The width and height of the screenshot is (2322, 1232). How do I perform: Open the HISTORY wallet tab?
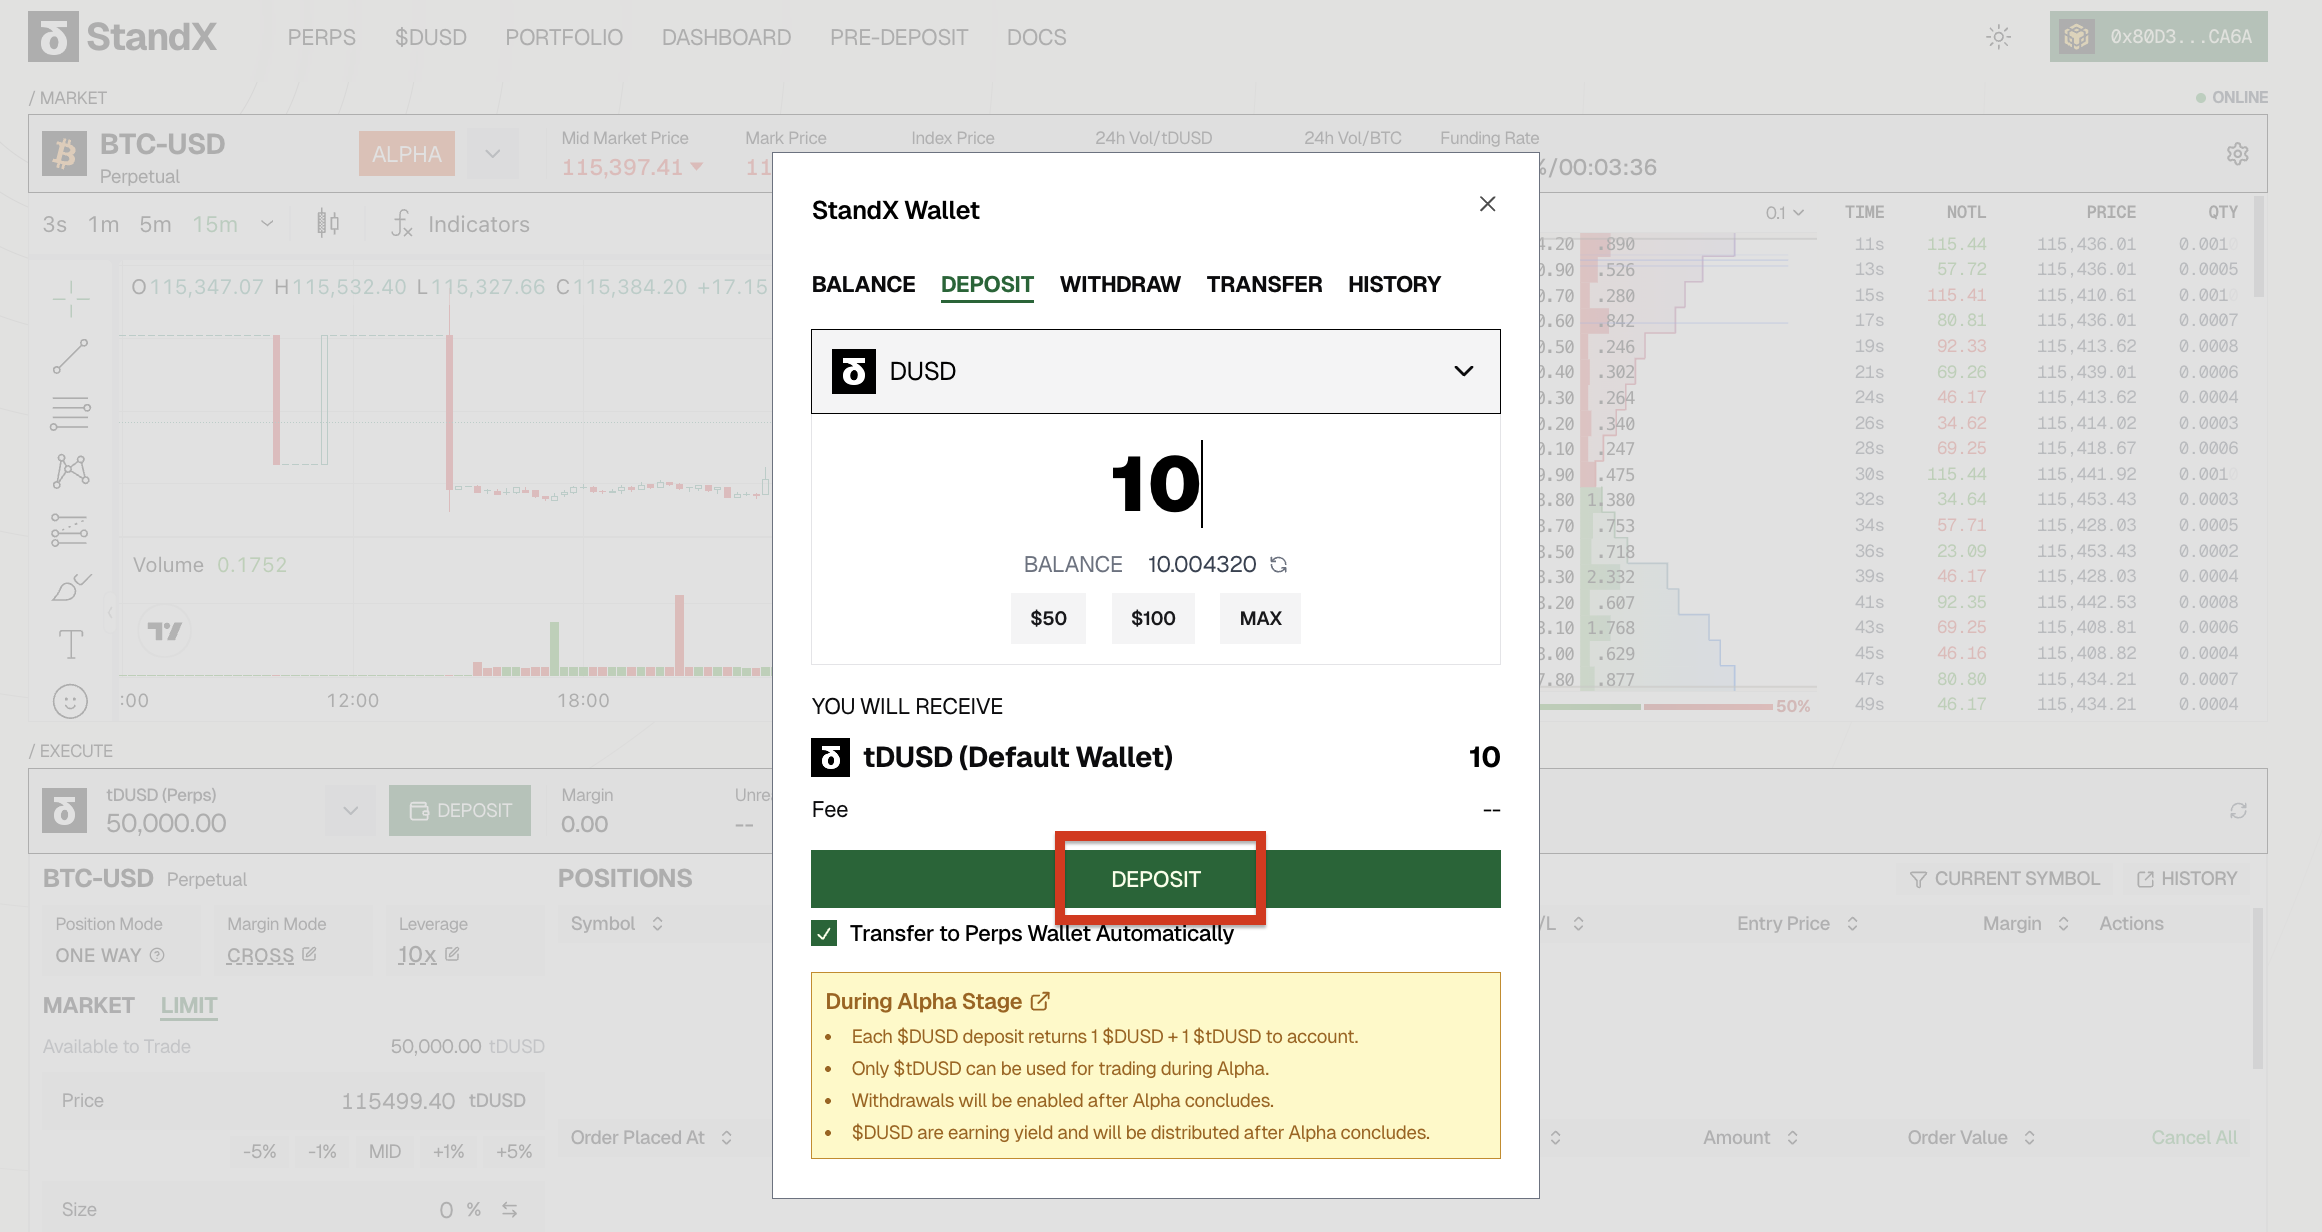(x=1394, y=285)
